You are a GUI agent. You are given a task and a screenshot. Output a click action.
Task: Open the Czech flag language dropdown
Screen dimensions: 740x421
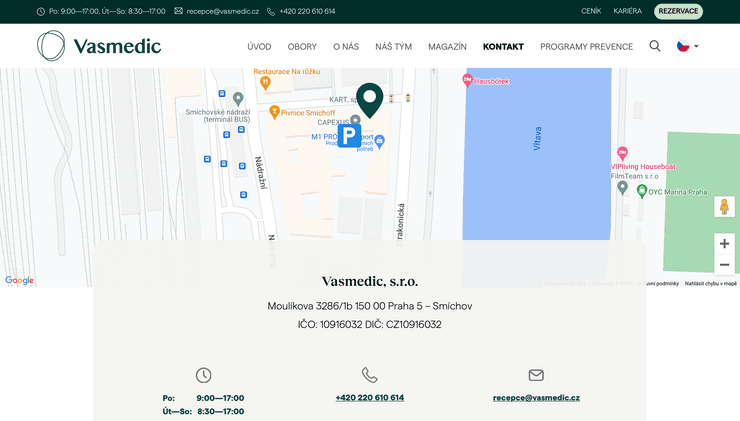coord(687,46)
